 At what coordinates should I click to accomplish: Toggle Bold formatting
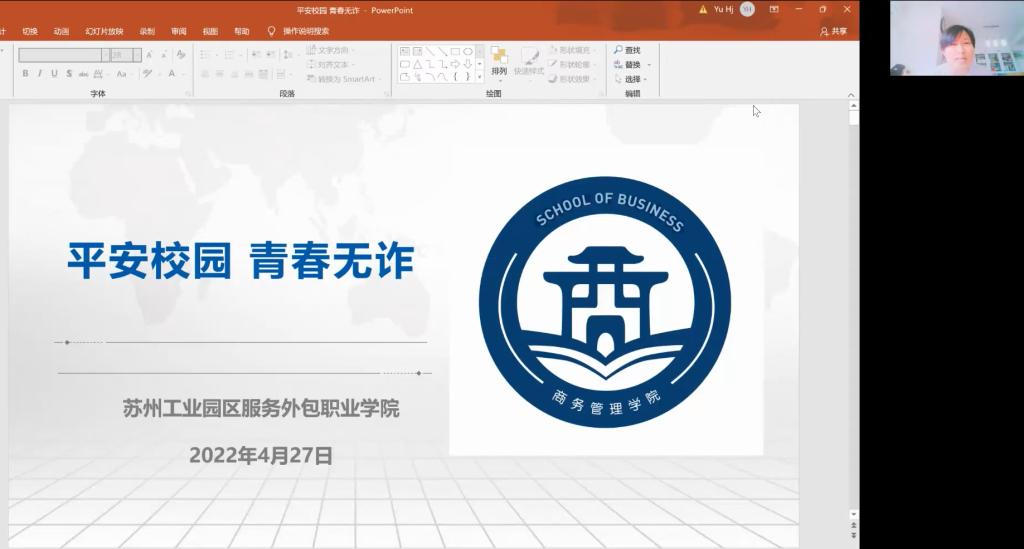tap(26, 74)
